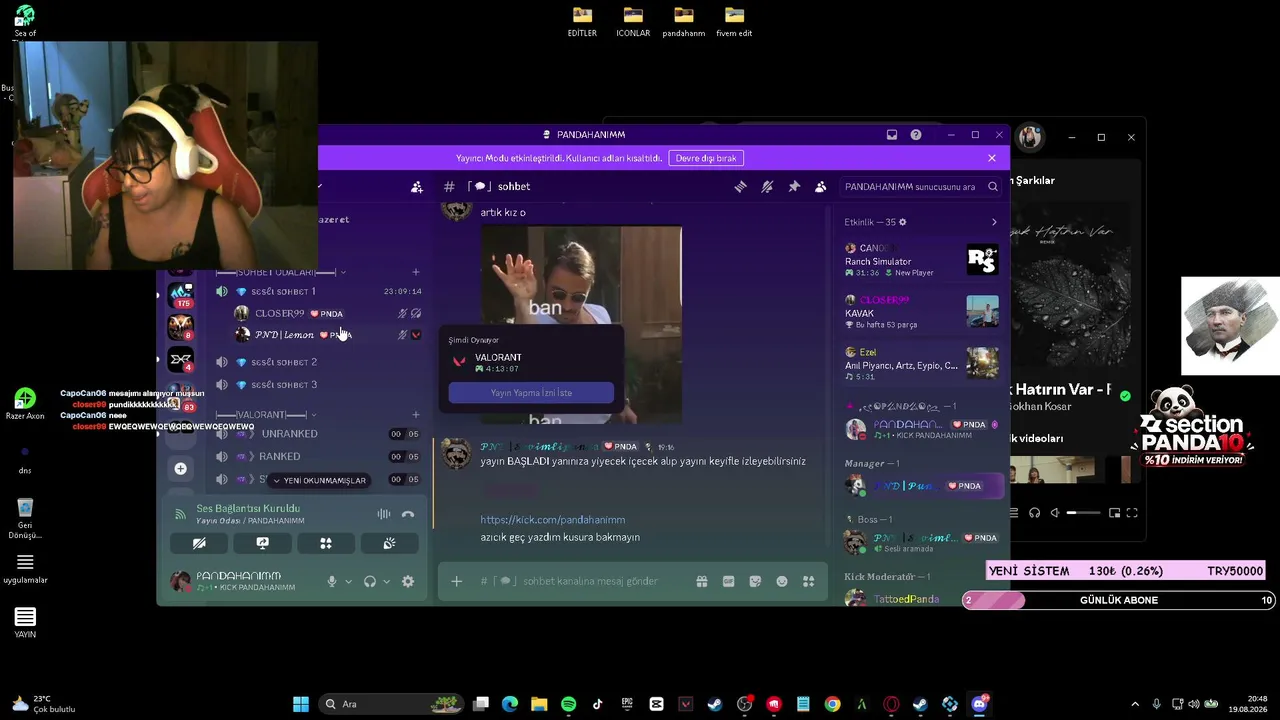This screenshot has height=720, width=1280.
Task: Open voice noise suppression waveform icon
Action: coord(384,514)
